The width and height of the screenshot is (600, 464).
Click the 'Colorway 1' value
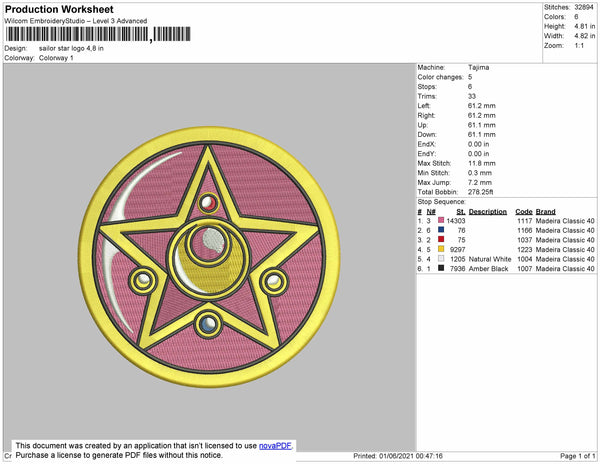[56, 58]
